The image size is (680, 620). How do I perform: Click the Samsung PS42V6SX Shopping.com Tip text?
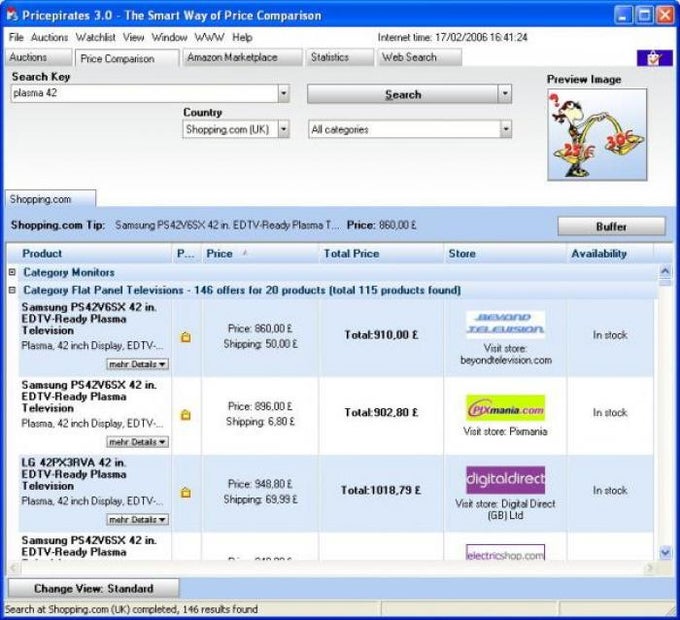(228, 225)
